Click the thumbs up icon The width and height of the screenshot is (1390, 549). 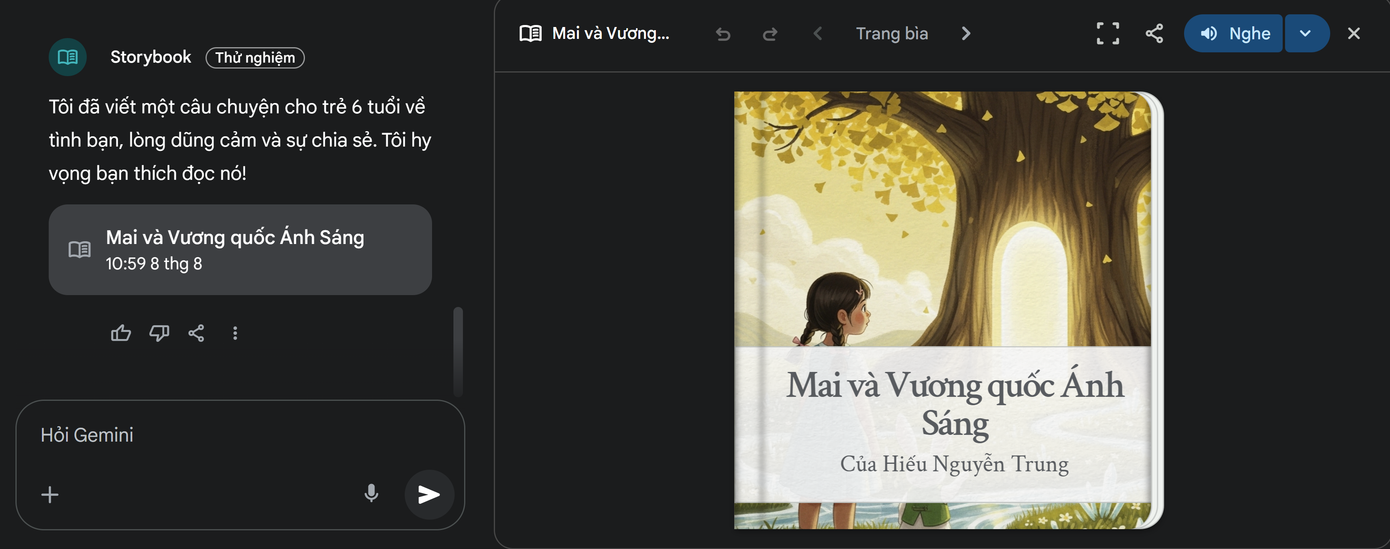pos(121,333)
